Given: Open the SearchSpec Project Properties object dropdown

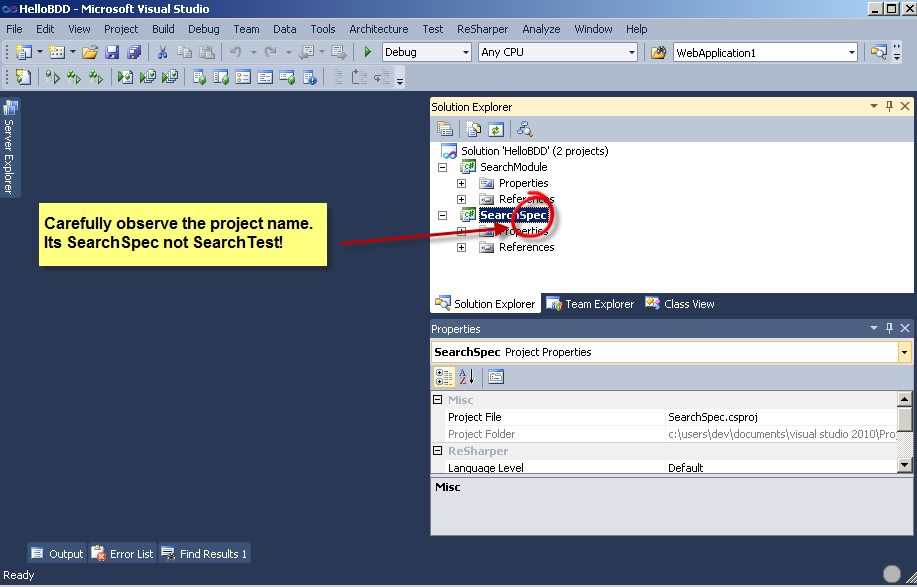Looking at the screenshot, I should pyautogui.click(x=905, y=352).
